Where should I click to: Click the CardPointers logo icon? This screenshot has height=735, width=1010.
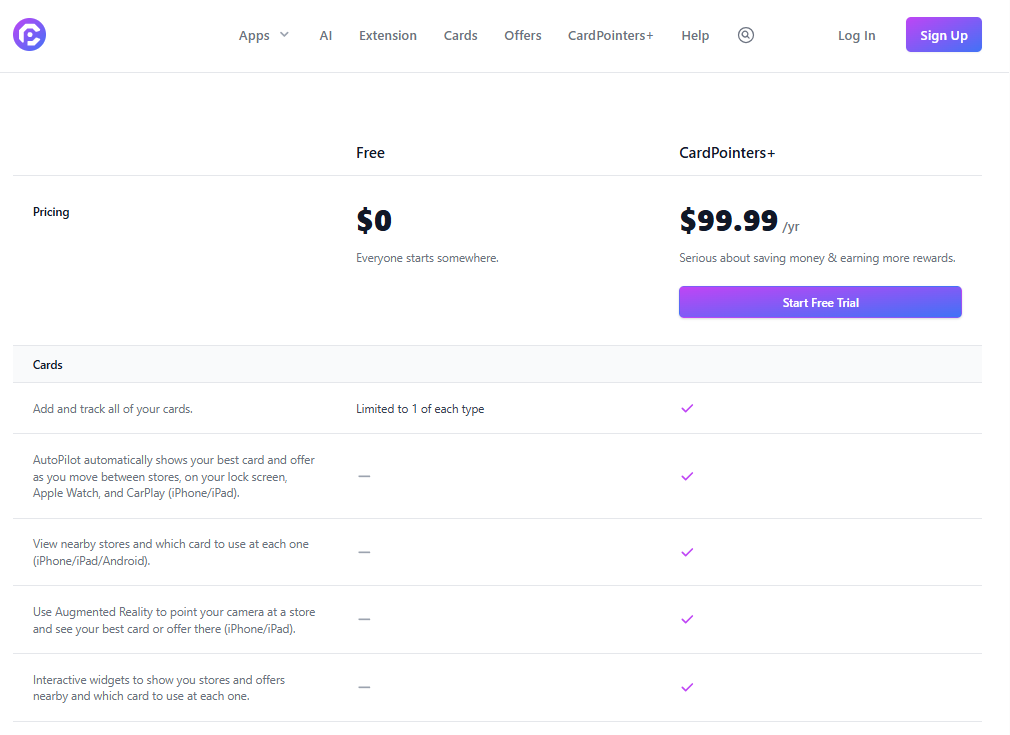[x=30, y=35]
